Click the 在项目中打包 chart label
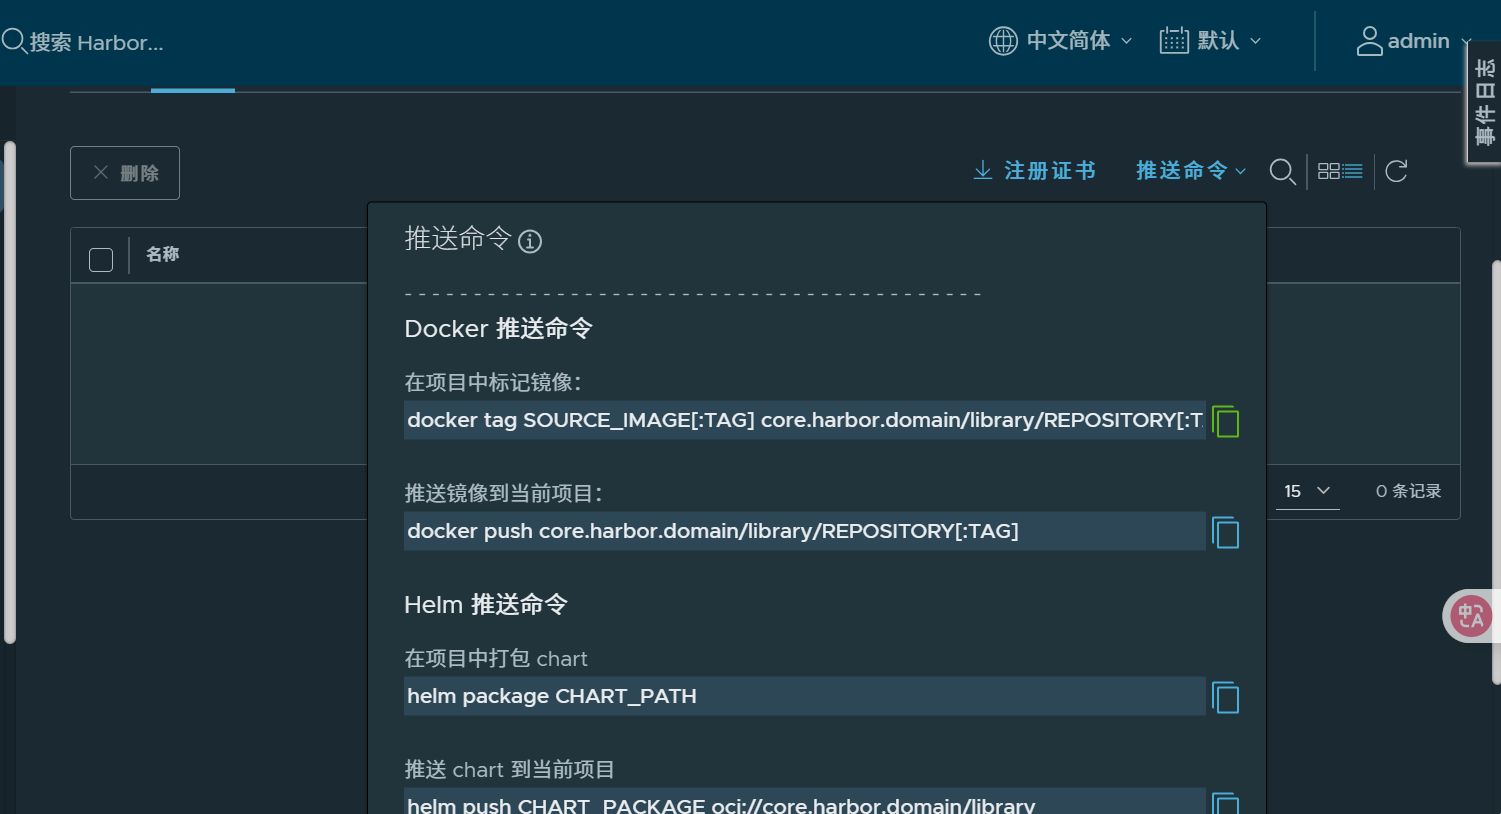 pyautogui.click(x=496, y=658)
